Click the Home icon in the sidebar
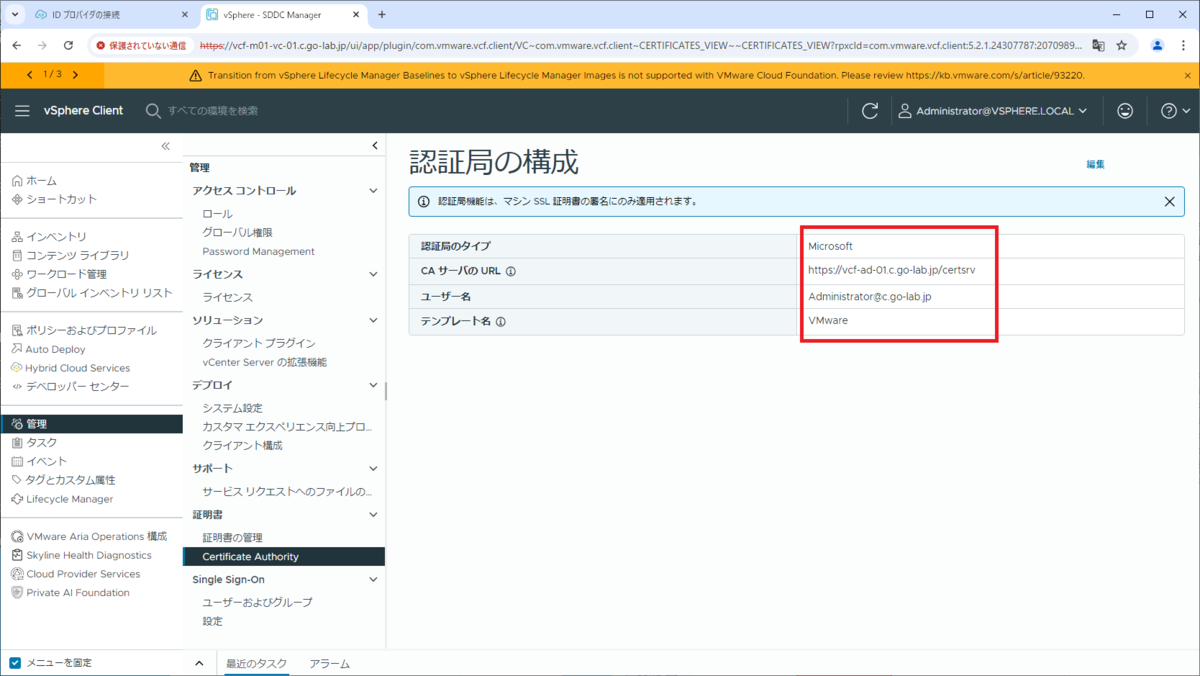Image resolution: width=1200 pixels, height=676 pixels. tap(17, 181)
